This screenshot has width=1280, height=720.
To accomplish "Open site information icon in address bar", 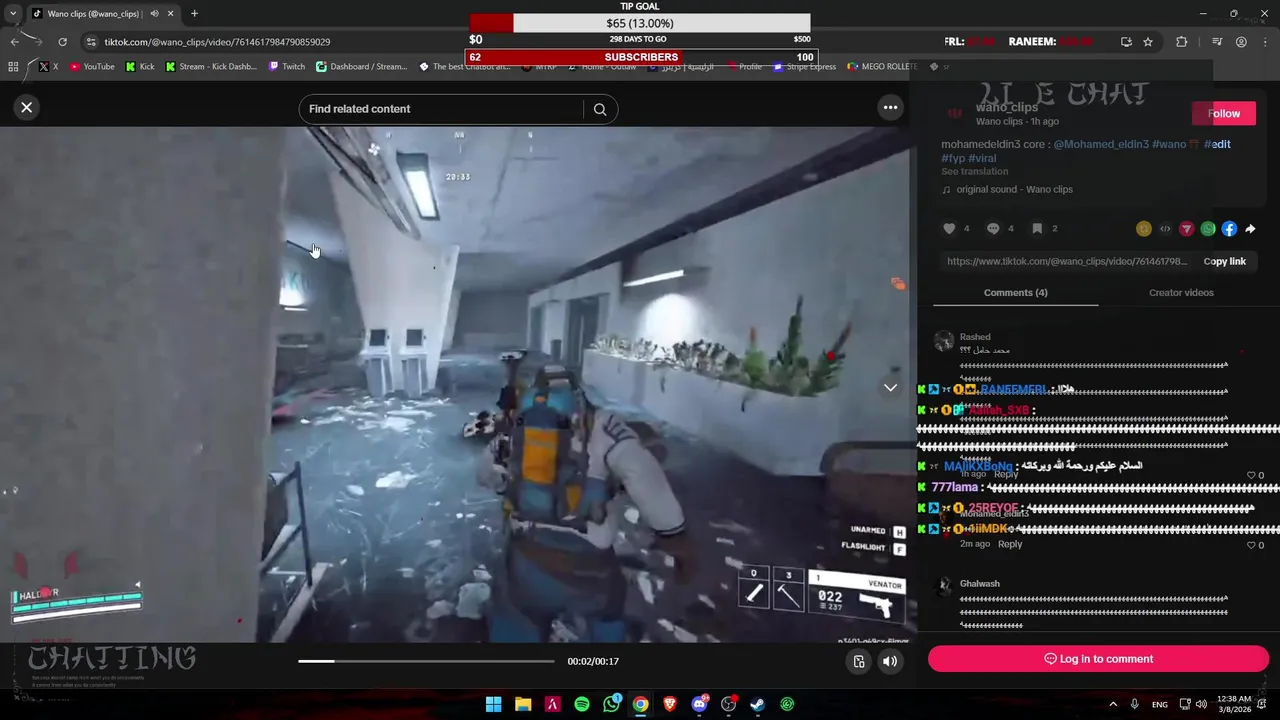I will pyautogui.click(x=91, y=42).
